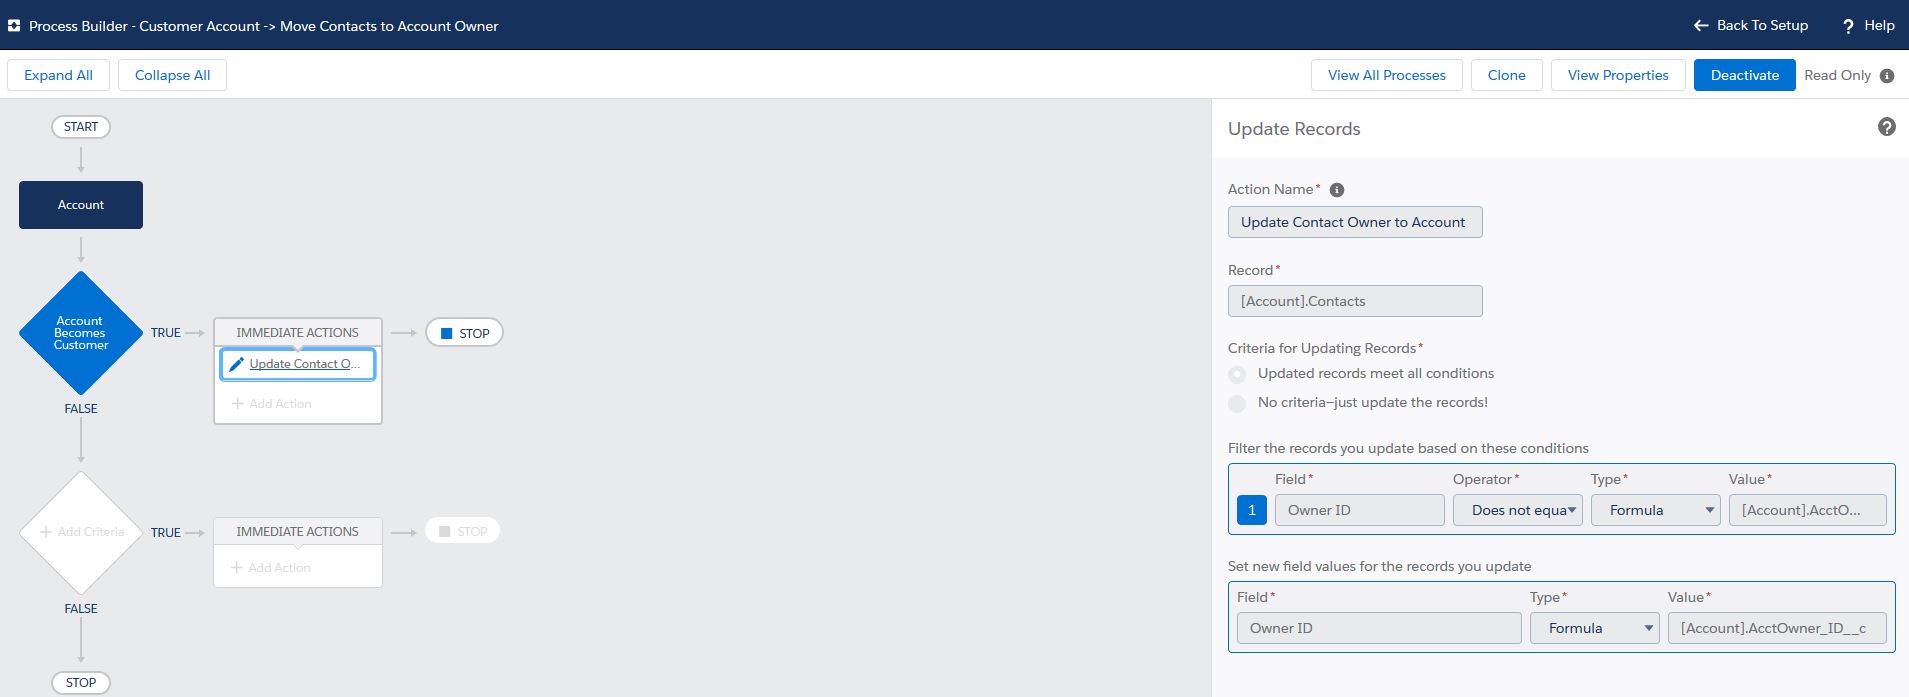The width and height of the screenshot is (1909, 697).
Task: Click the blue square STOP icon
Action: pyautogui.click(x=447, y=333)
